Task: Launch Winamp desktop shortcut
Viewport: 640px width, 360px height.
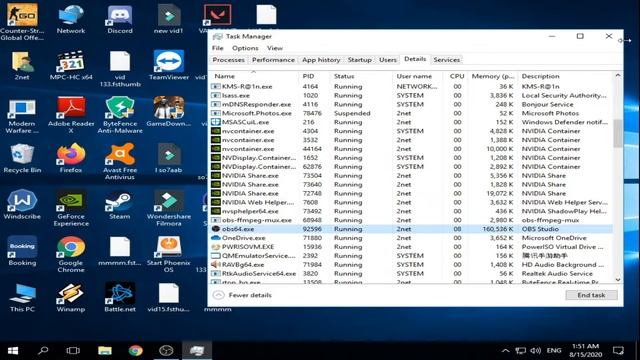Action: (71, 298)
